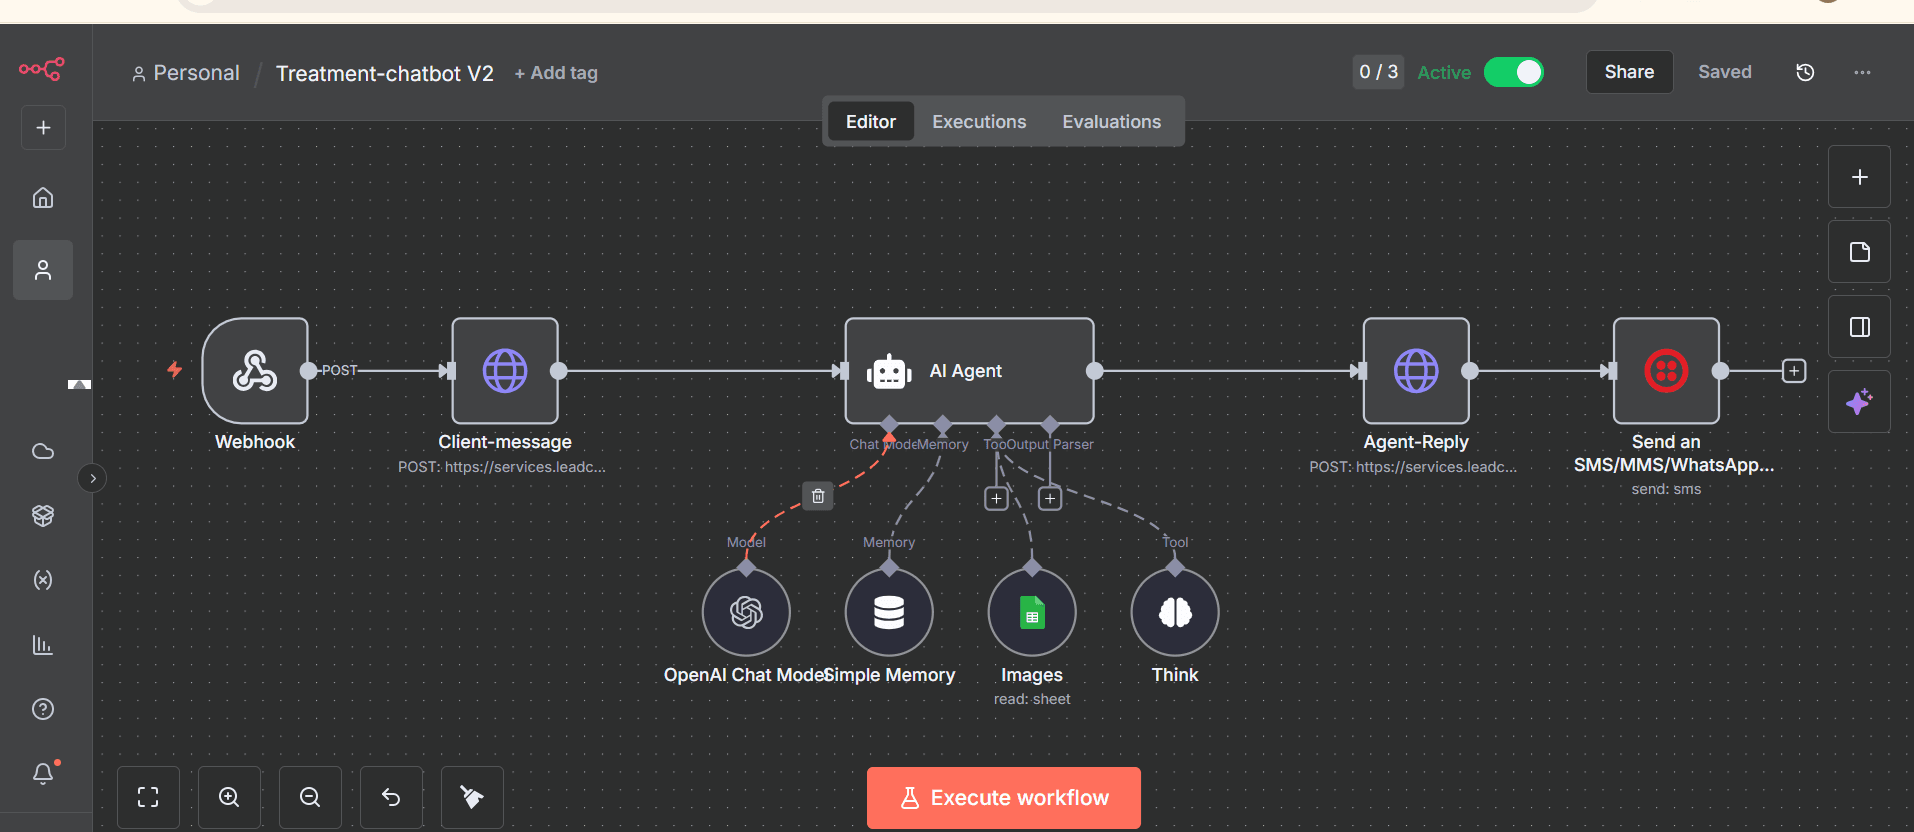Create new item with sidebar plus button

click(x=43, y=128)
